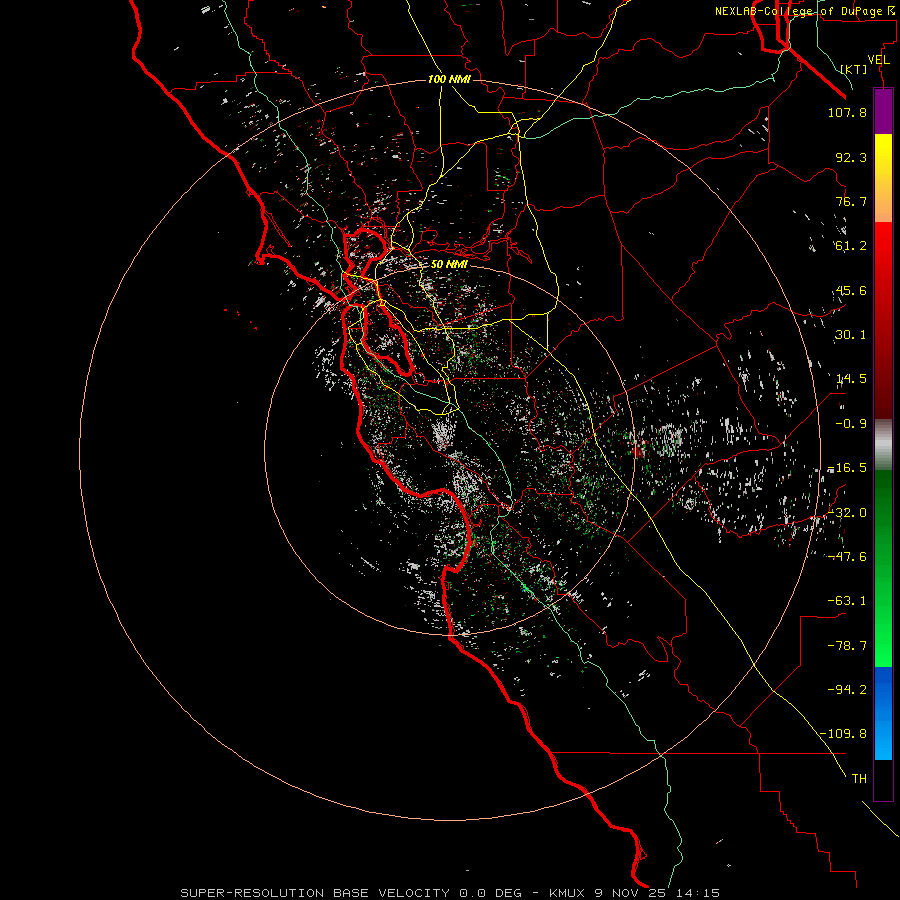Screen dimensions: 900x900
Task: Click the 45.6 velocity scale value
Action: (851, 290)
